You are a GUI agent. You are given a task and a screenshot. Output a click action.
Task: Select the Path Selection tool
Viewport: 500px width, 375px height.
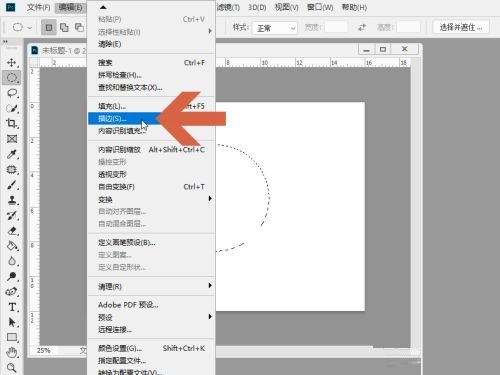(12, 322)
